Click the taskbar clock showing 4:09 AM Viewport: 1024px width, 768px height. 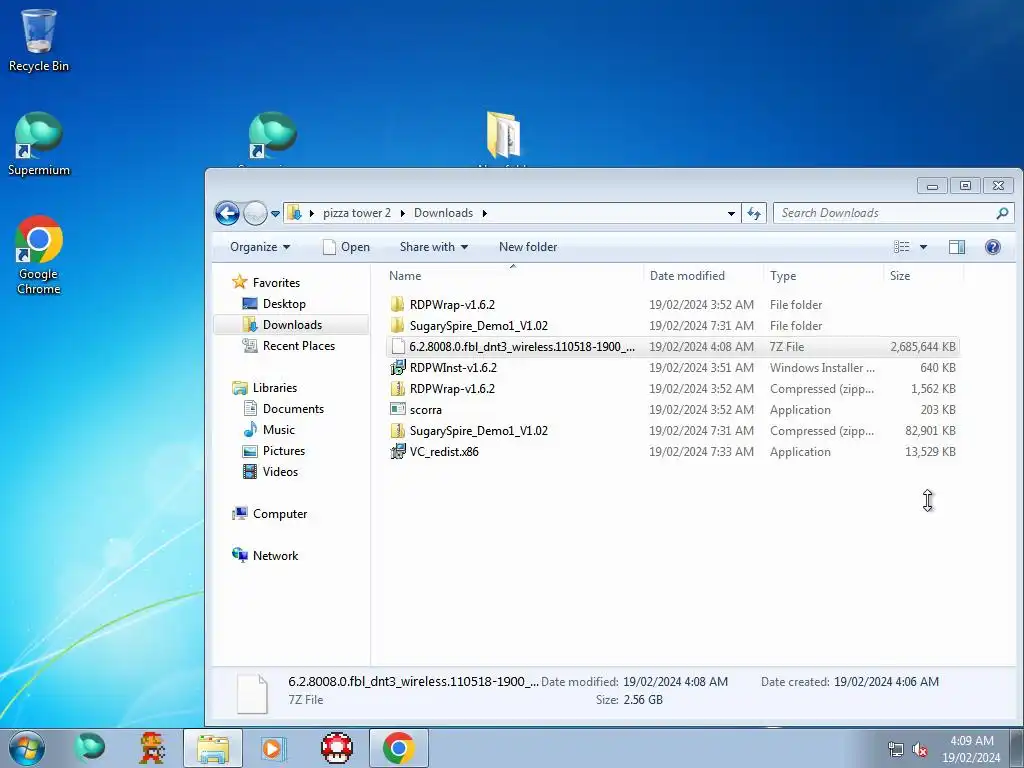(x=971, y=749)
